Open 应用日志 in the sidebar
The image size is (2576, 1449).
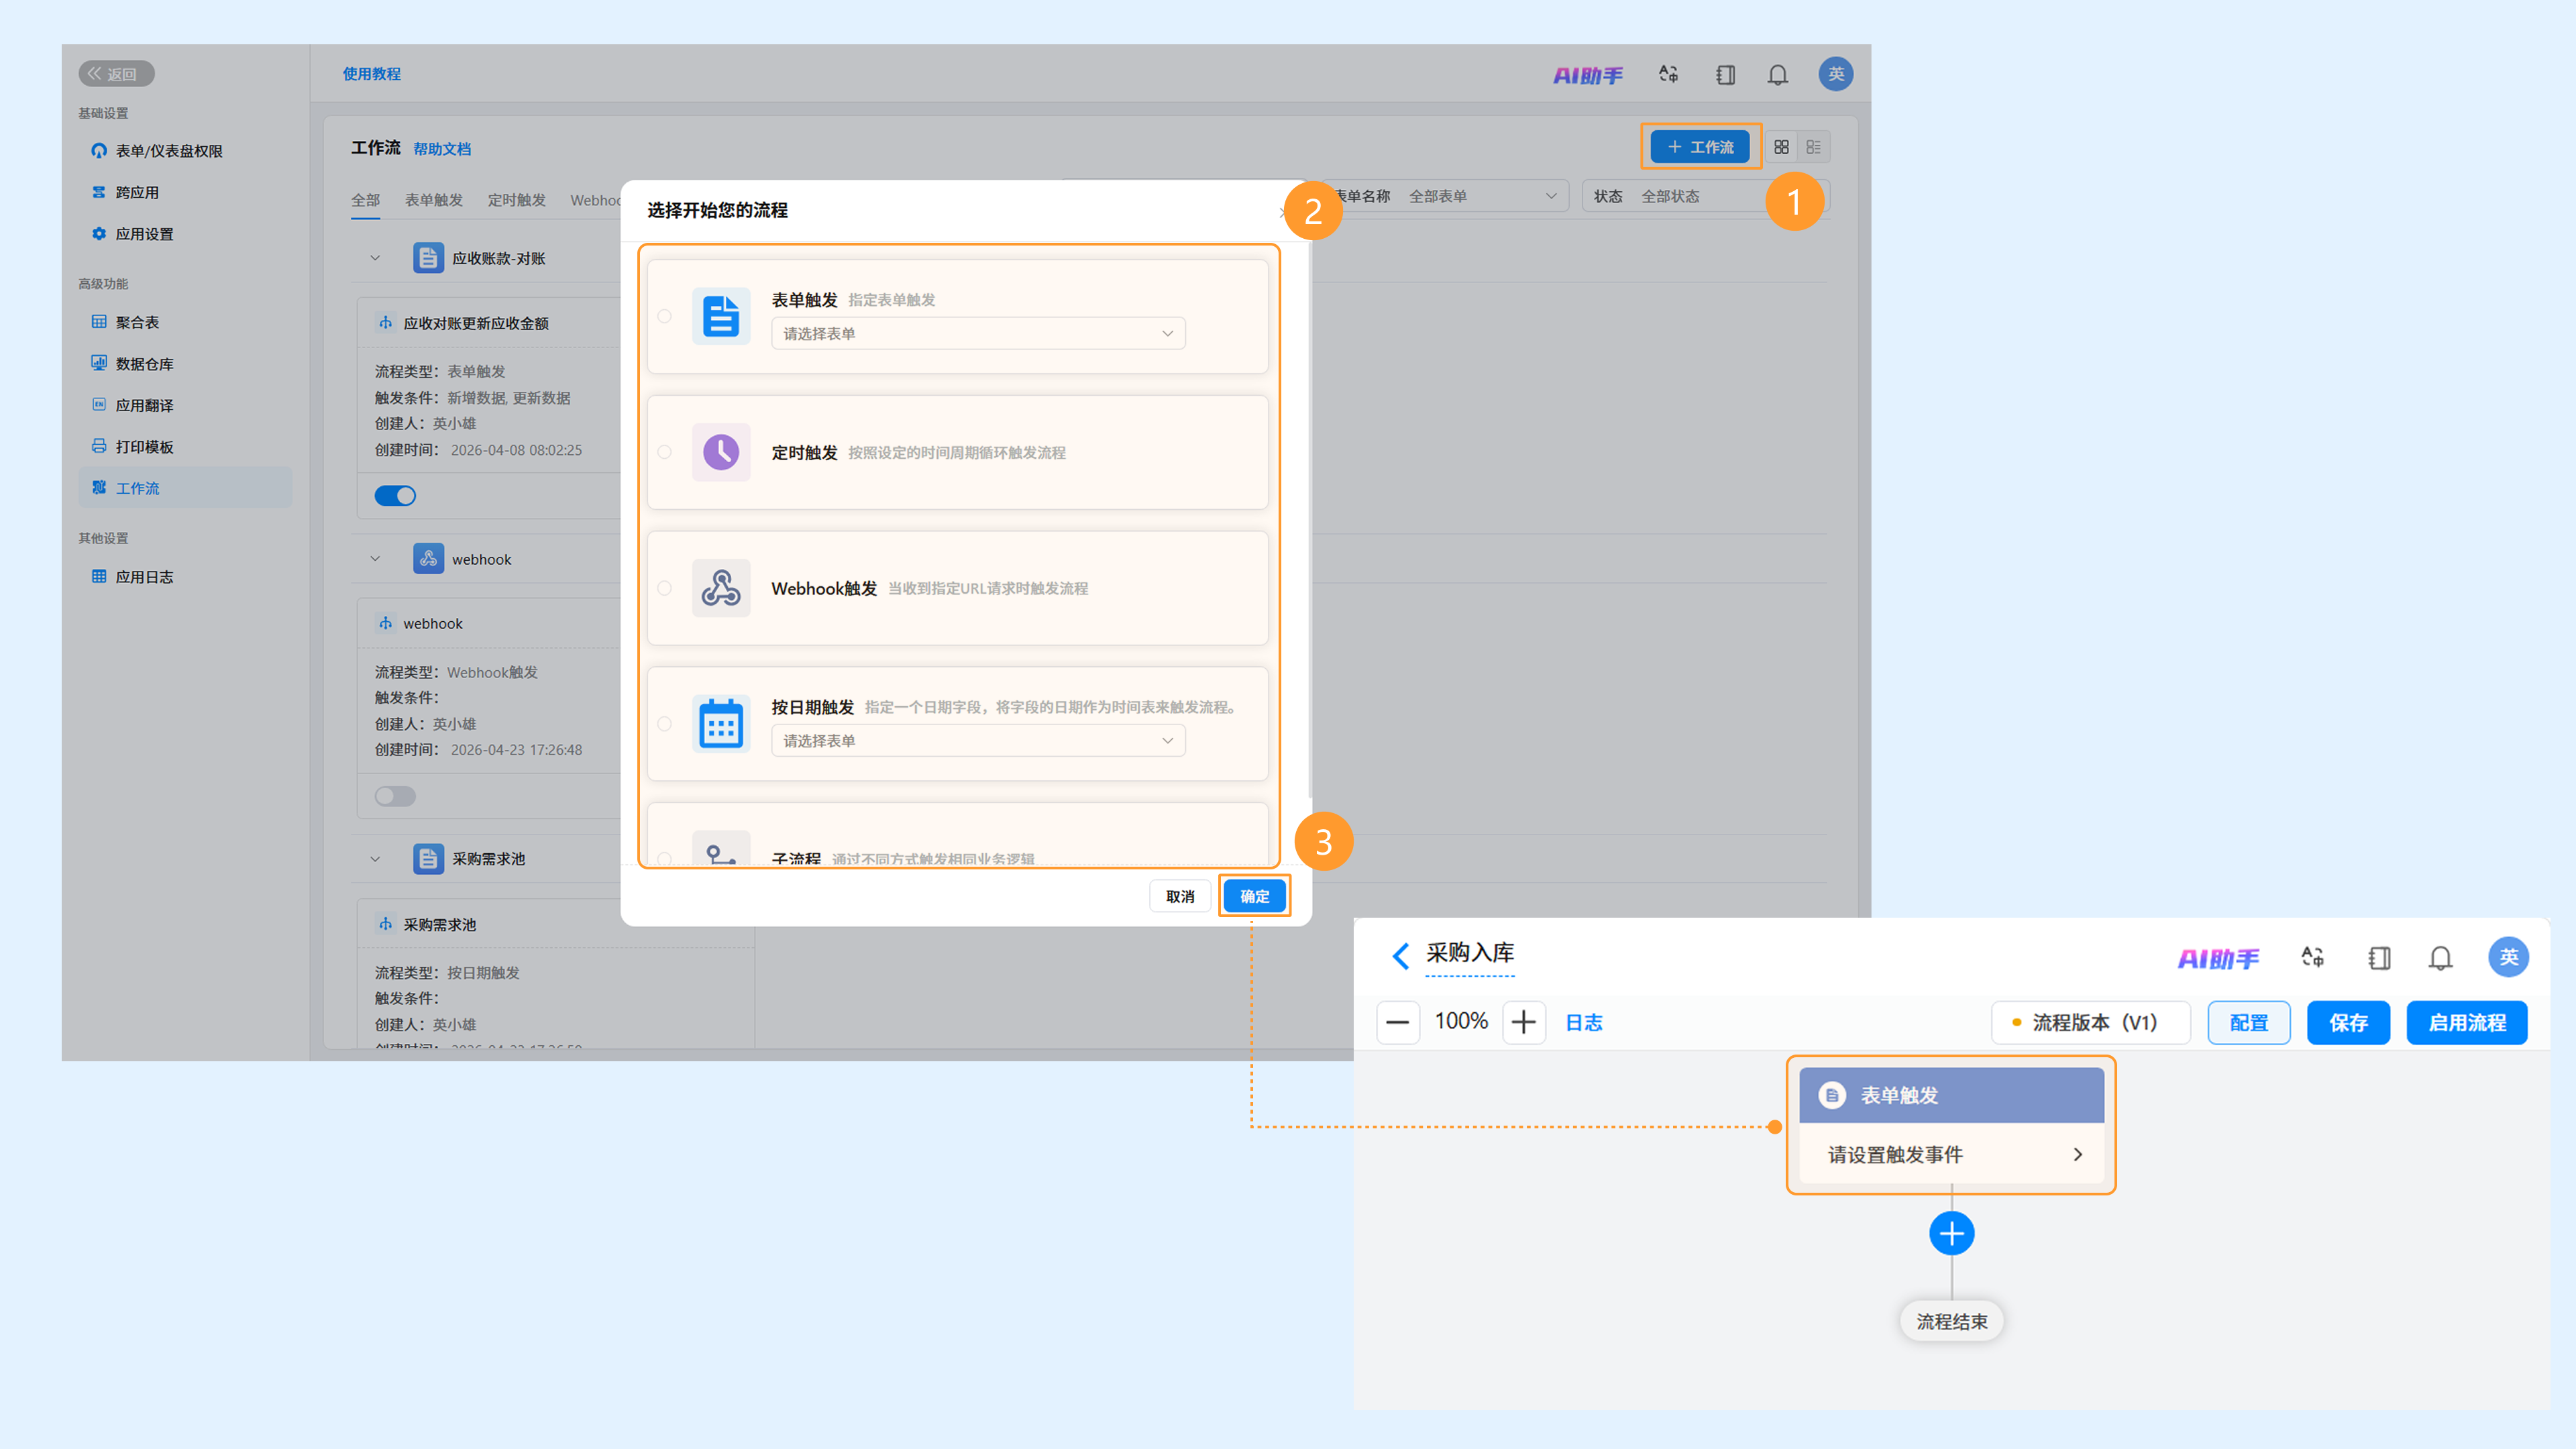click(x=185, y=577)
